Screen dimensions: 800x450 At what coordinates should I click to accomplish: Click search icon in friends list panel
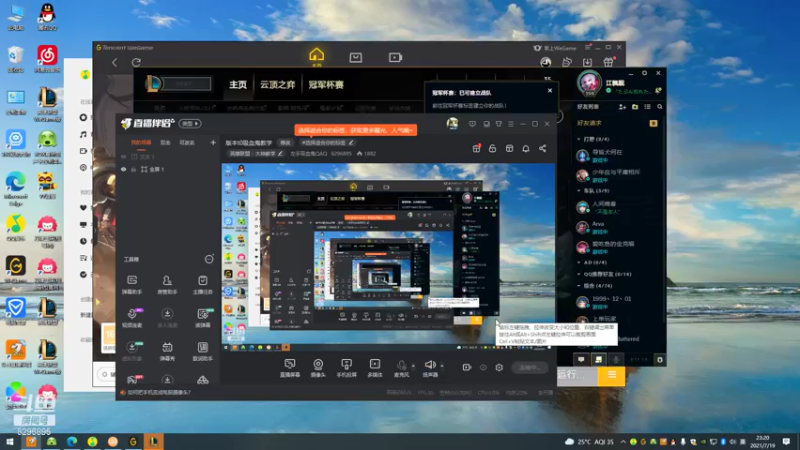point(660,107)
